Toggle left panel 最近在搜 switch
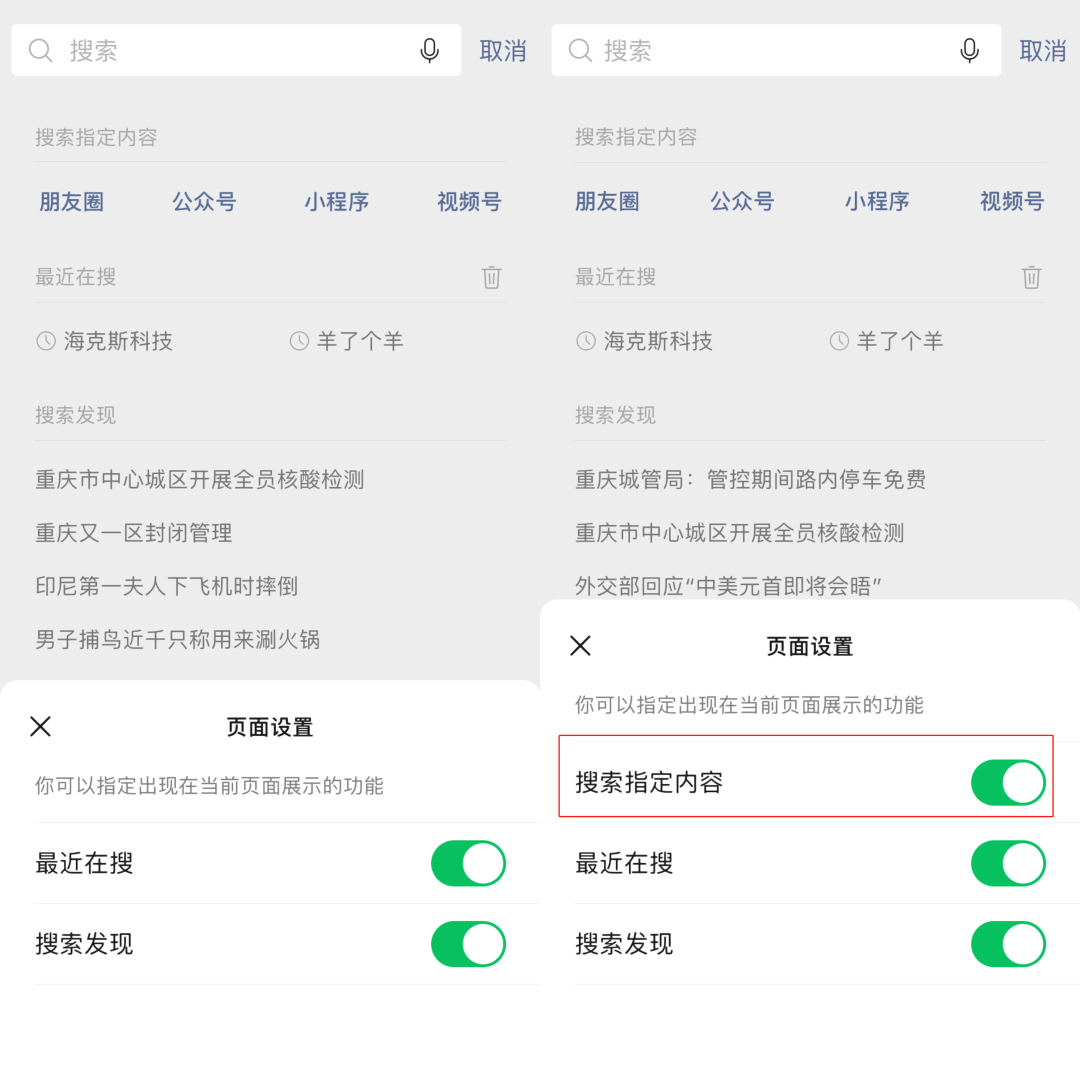Viewport: 1080px width, 1080px height. 468,863
